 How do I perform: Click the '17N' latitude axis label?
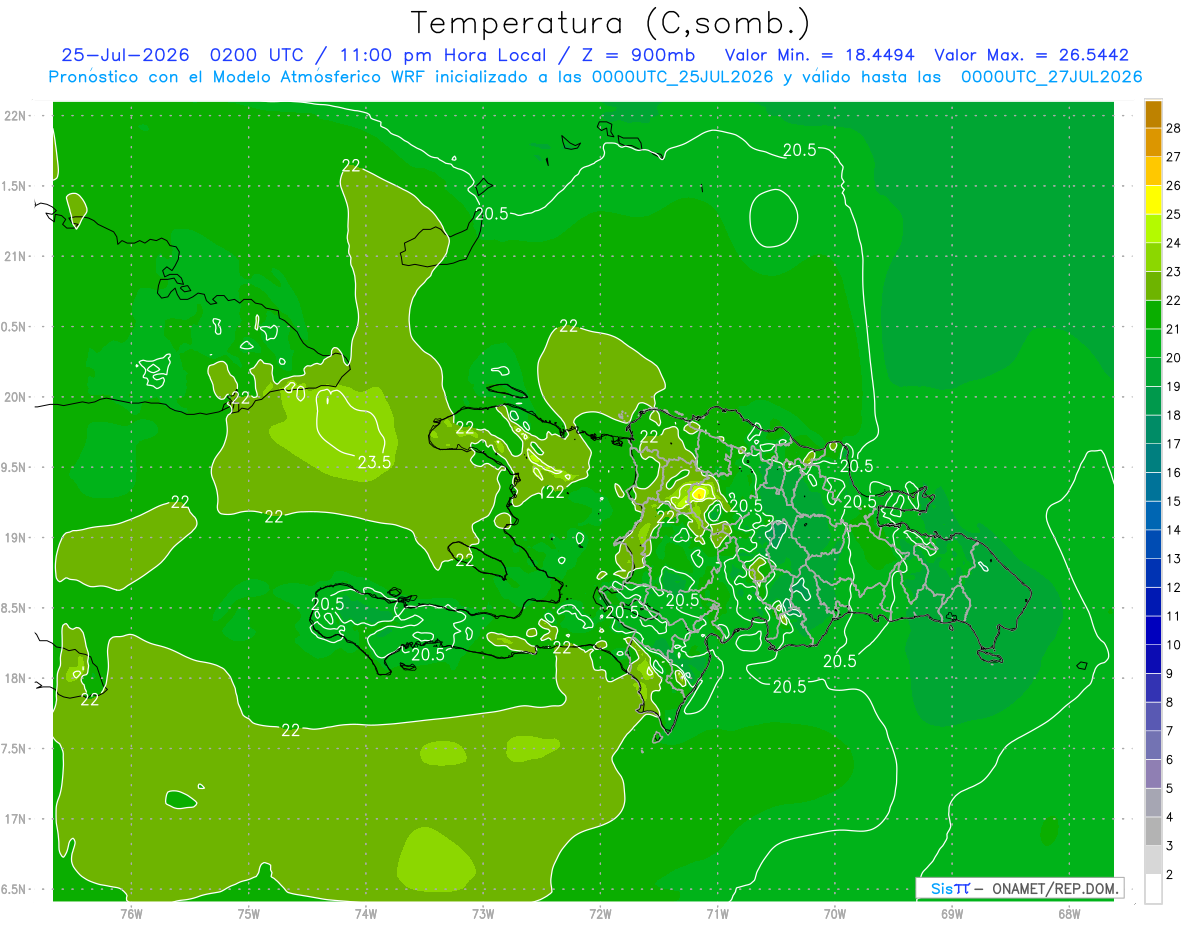pos(14,819)
